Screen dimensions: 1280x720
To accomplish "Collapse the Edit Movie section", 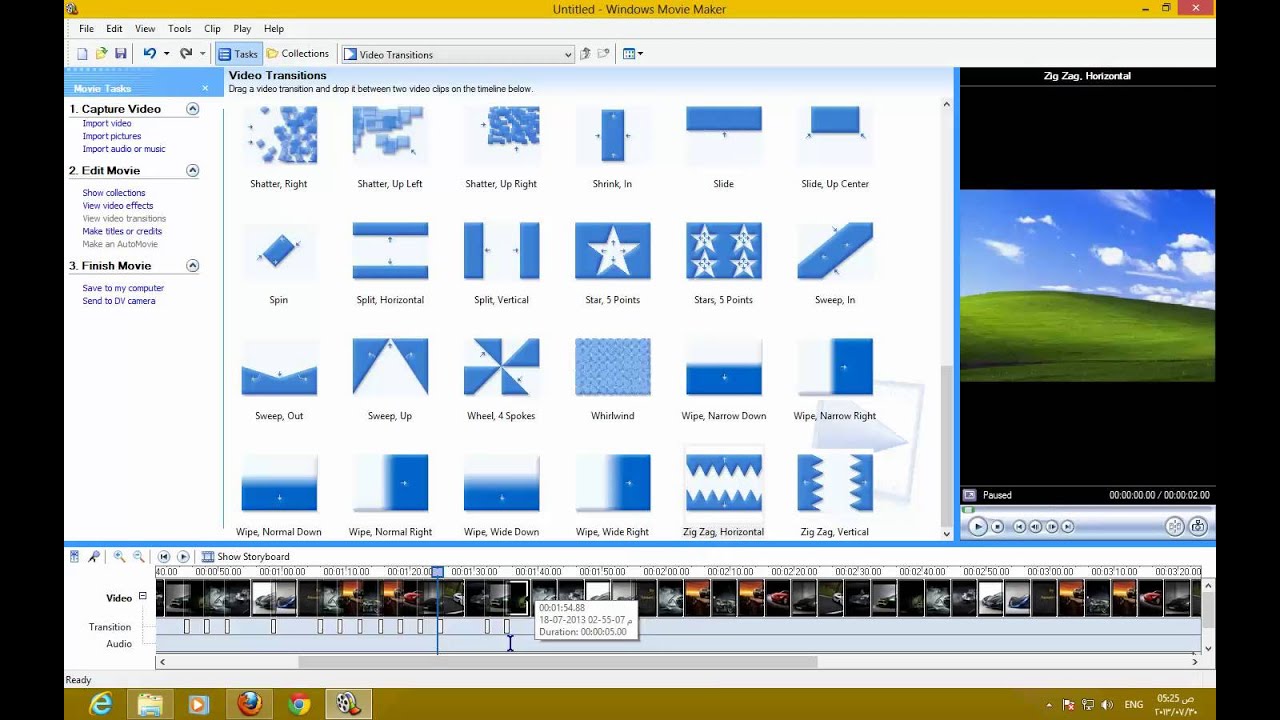I will tap(193, 171).
